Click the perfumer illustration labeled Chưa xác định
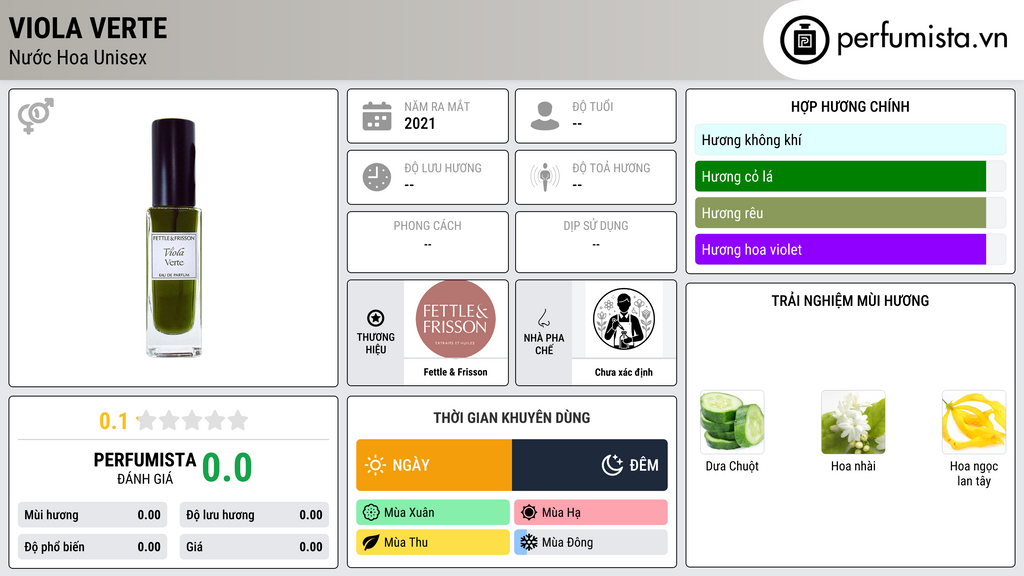The height and width of the screenshot is (576, 1024). [x=624, y=319]
